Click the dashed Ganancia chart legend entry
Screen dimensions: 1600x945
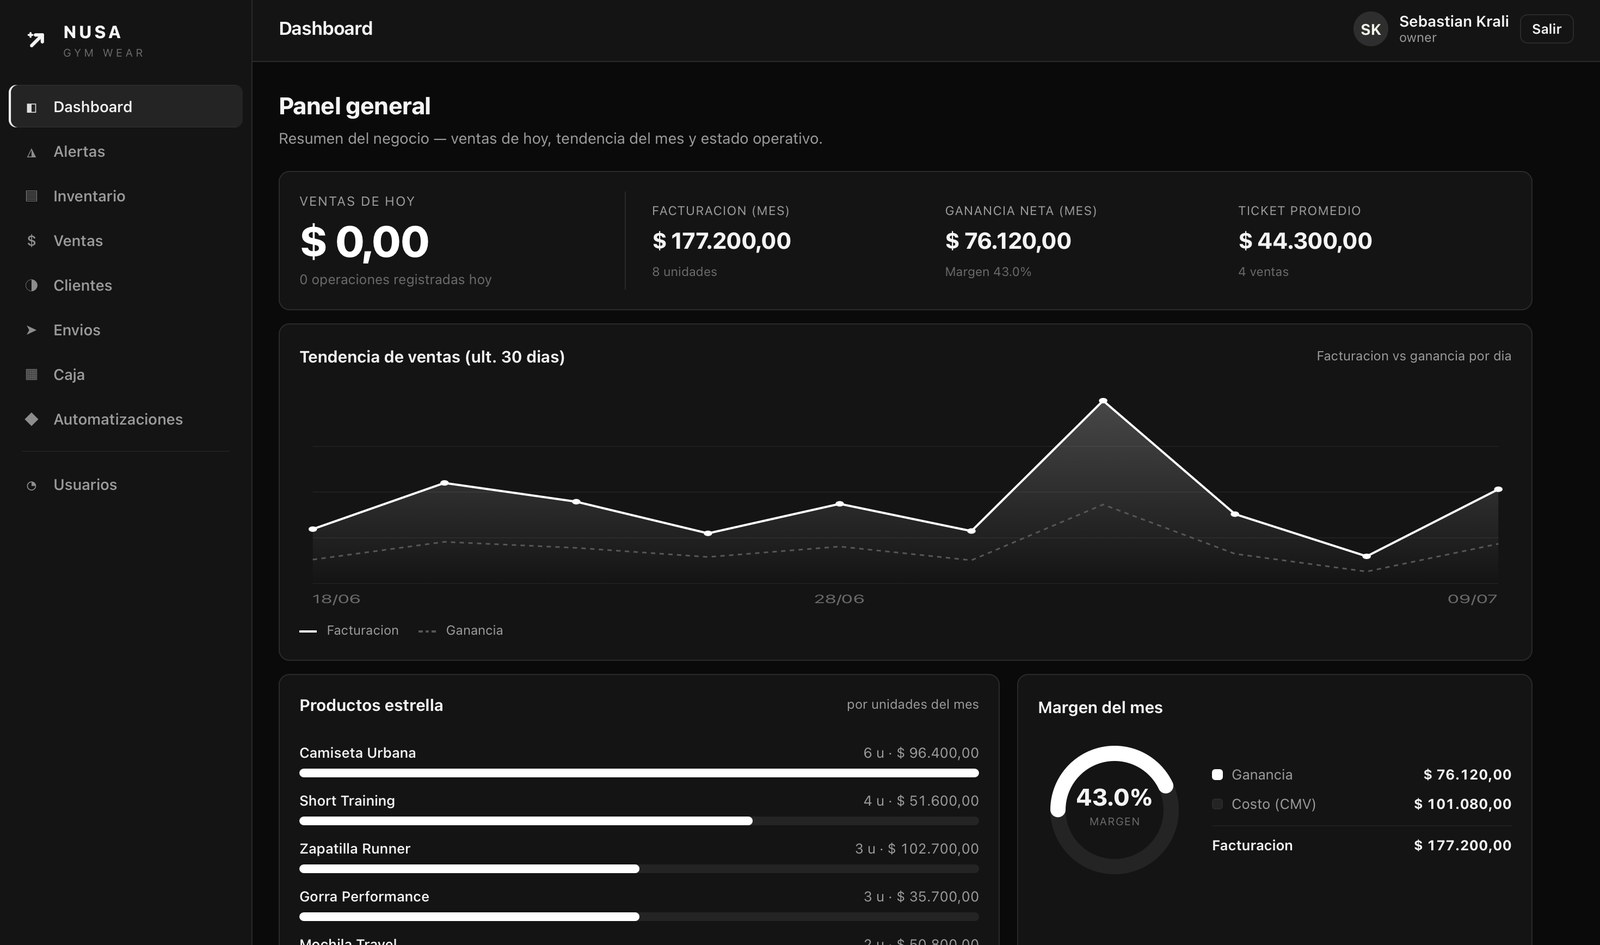coord(460,630)
